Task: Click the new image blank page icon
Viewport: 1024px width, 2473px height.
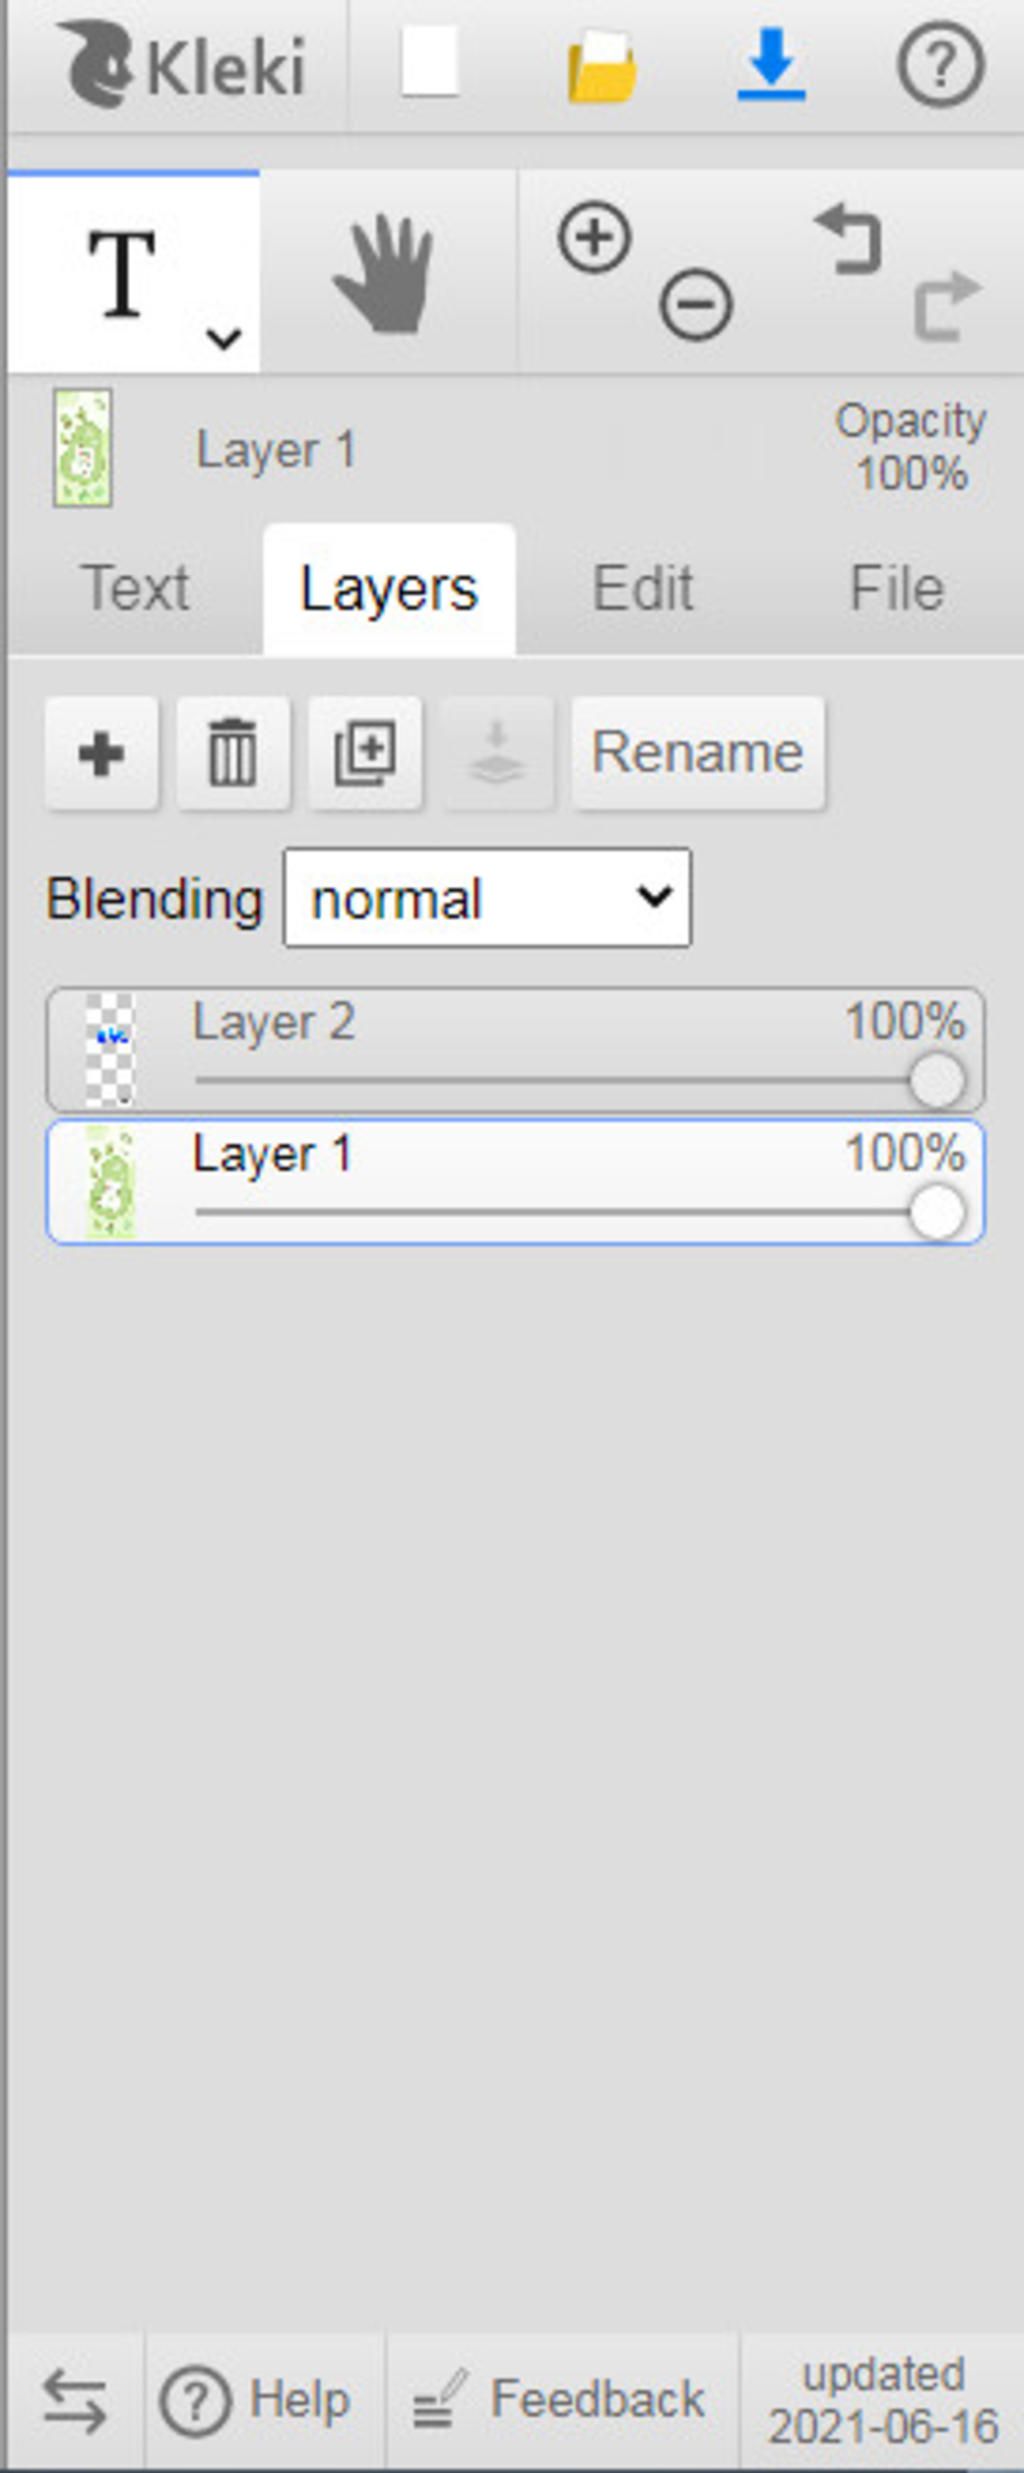Action: click(x=430, y=63)
